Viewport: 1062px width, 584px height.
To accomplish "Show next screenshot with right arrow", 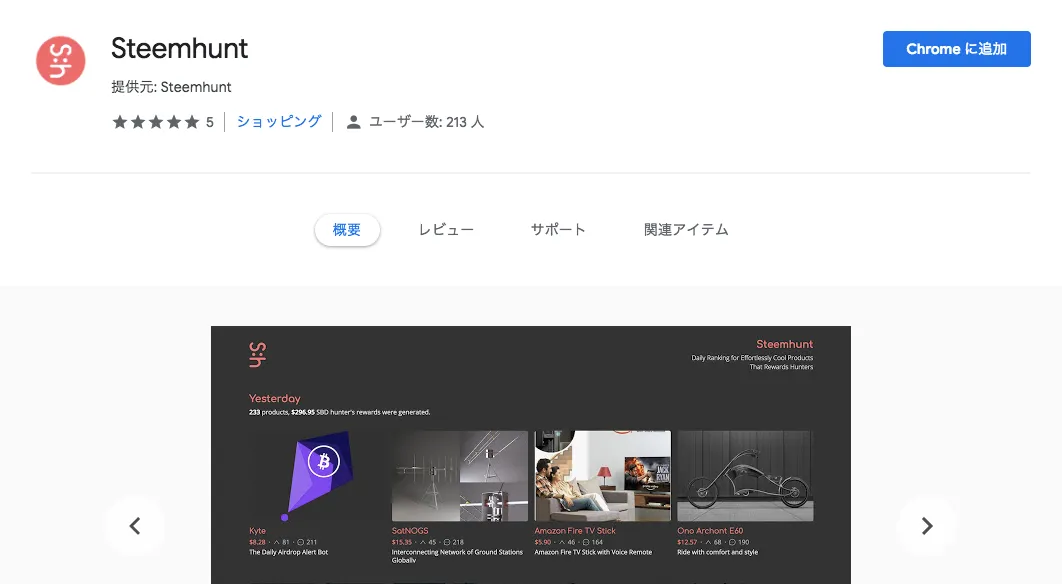I will 927,526.
